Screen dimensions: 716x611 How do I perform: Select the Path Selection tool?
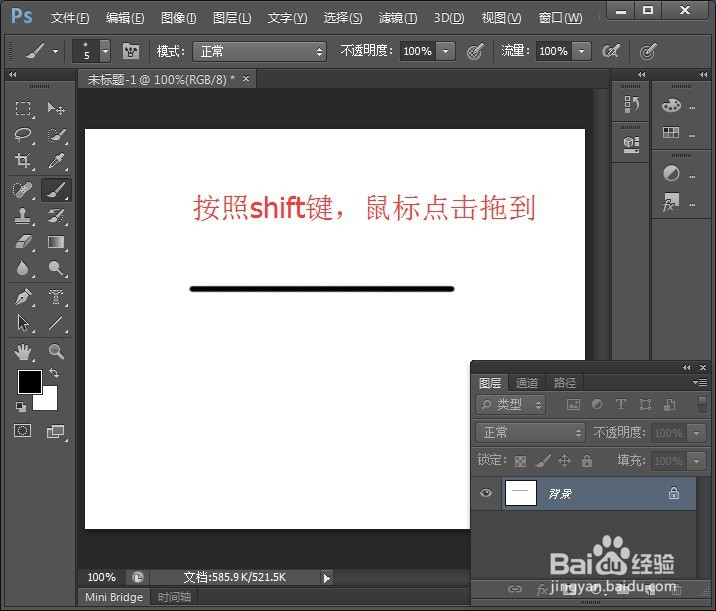(23, 323)
